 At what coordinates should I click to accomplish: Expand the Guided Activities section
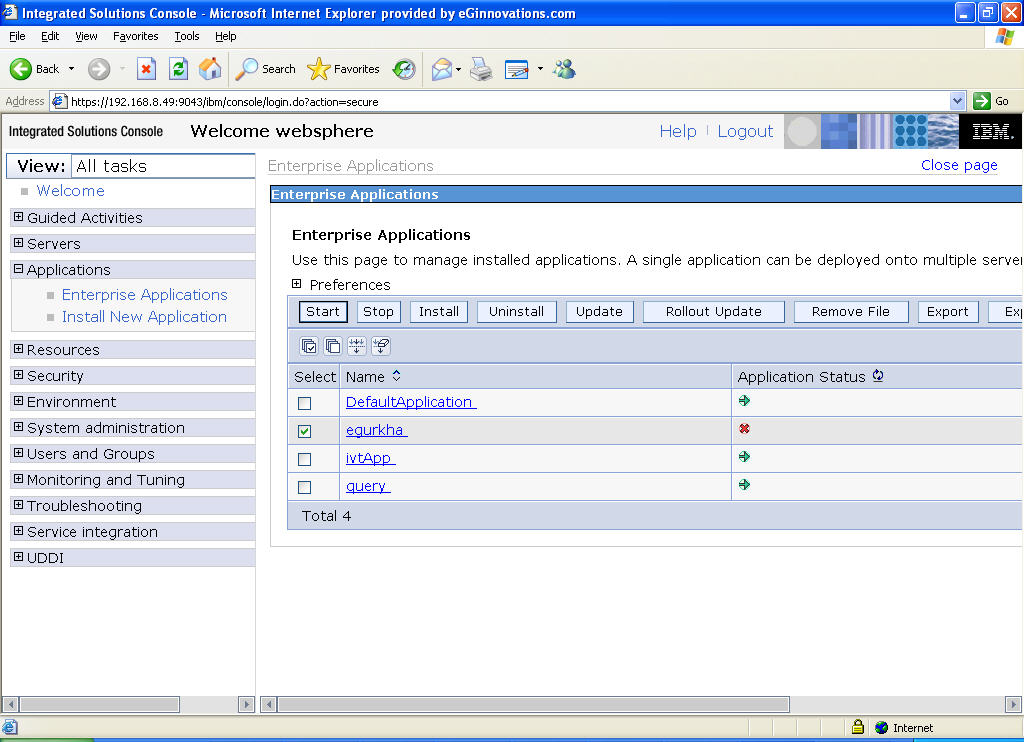18,217
